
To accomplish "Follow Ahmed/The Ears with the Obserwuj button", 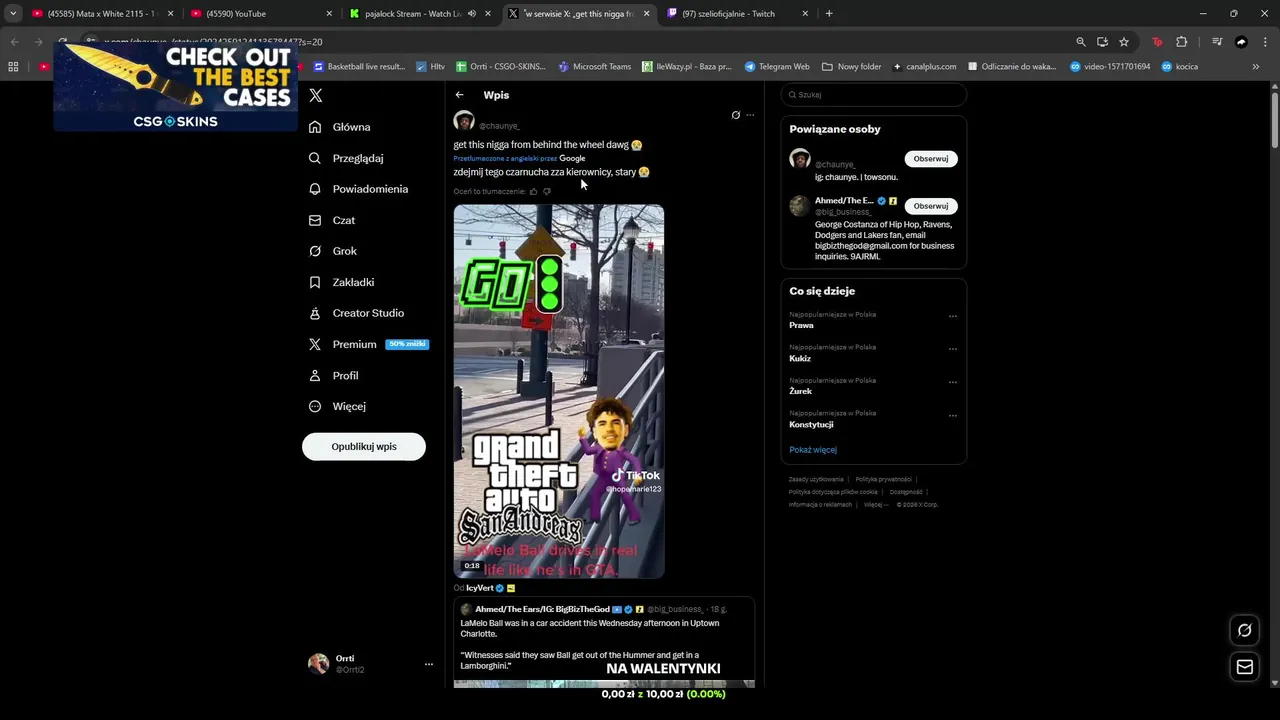I will (931, 206).
